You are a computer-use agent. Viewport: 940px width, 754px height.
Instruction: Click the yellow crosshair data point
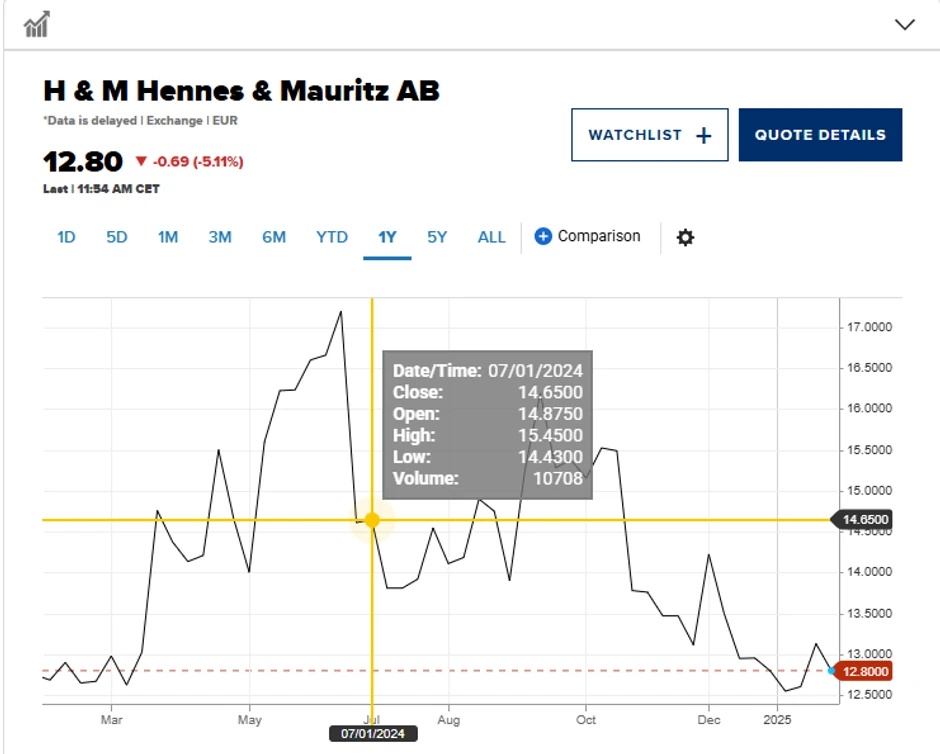(x=372, y=520)
